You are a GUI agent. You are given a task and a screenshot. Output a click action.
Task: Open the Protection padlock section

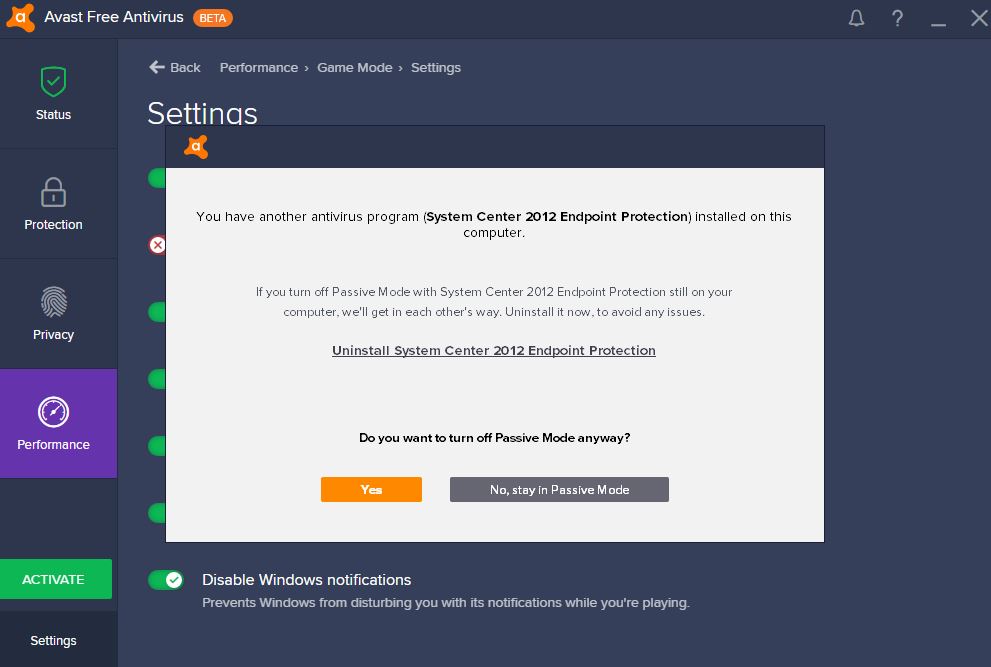click(x=54, y=204)
